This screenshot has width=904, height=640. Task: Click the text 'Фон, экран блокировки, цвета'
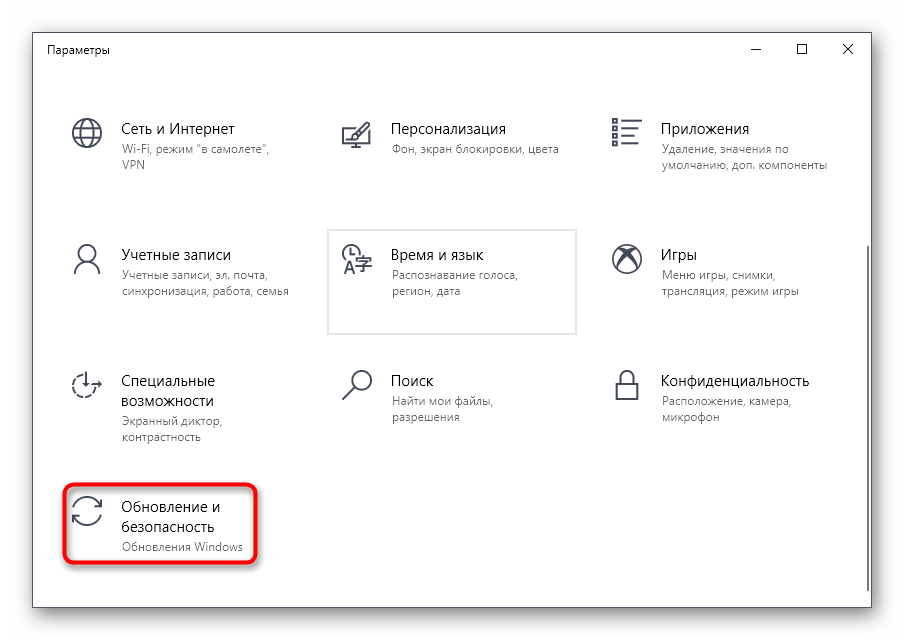[x=475, y=149]
